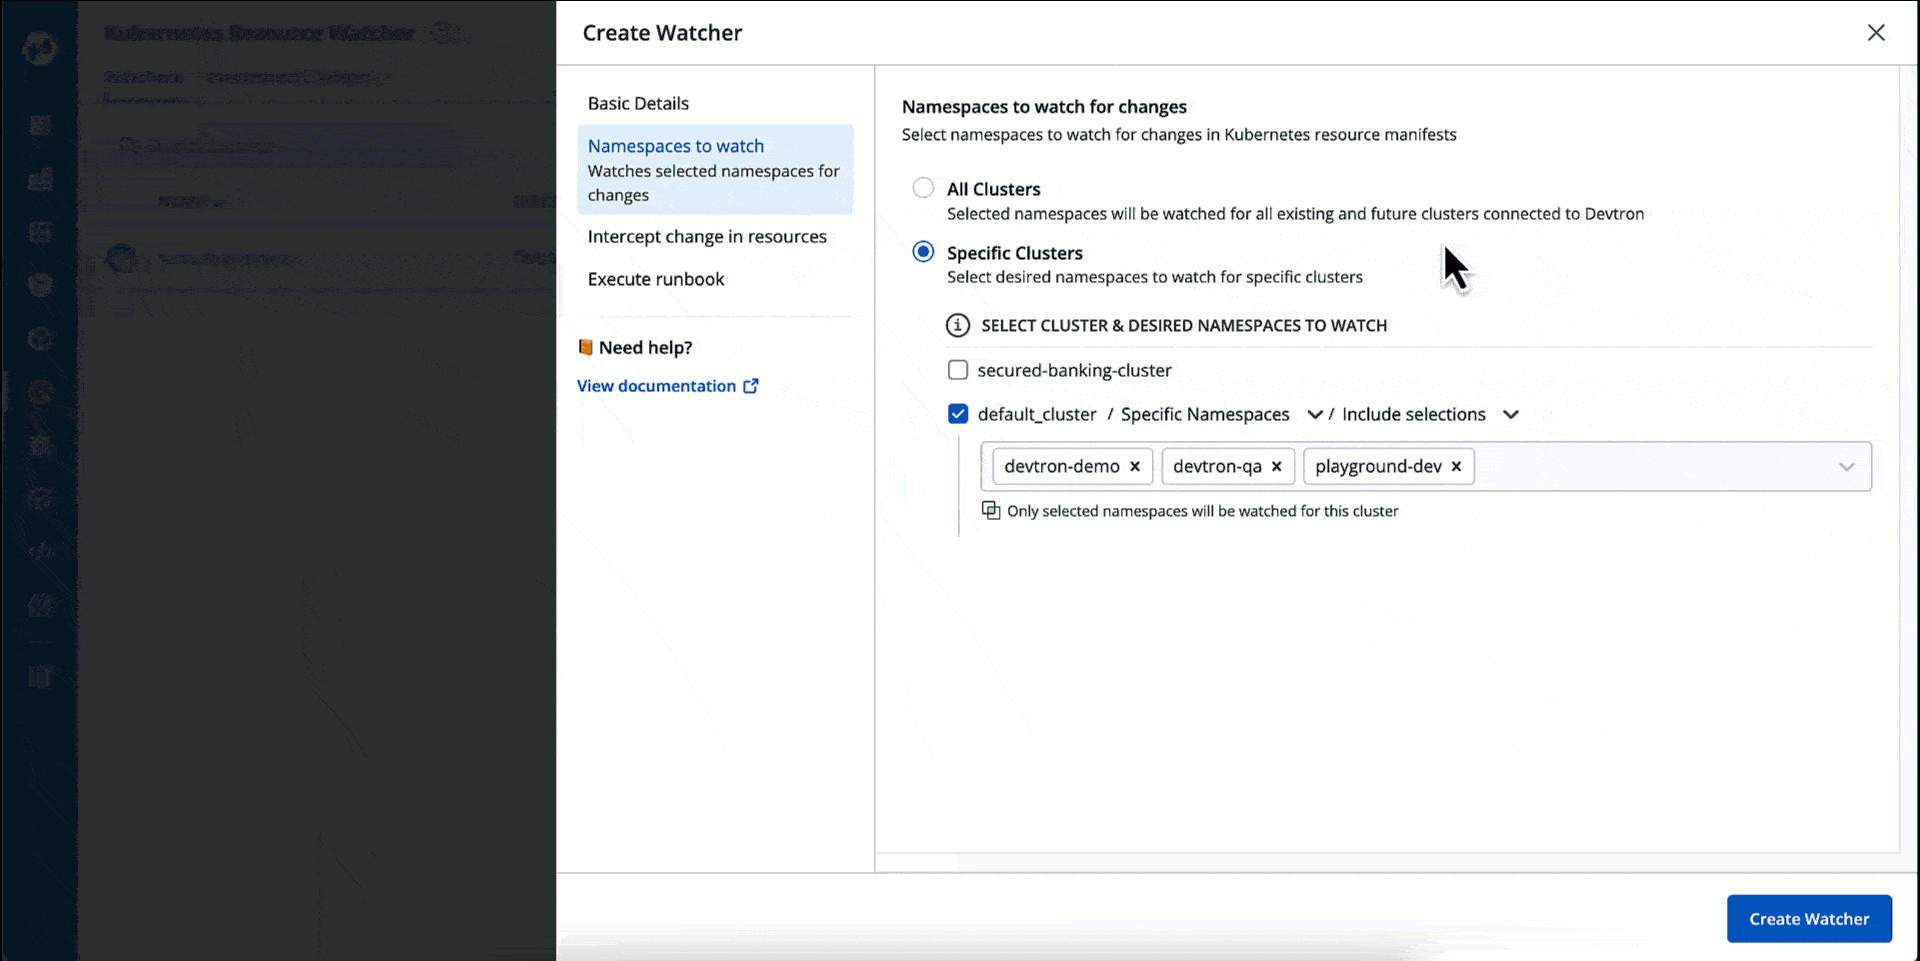Viewport: 1920px width, 961px height.
Task: Open the Include selections dropdown
Action: [x=1510, y=415]
